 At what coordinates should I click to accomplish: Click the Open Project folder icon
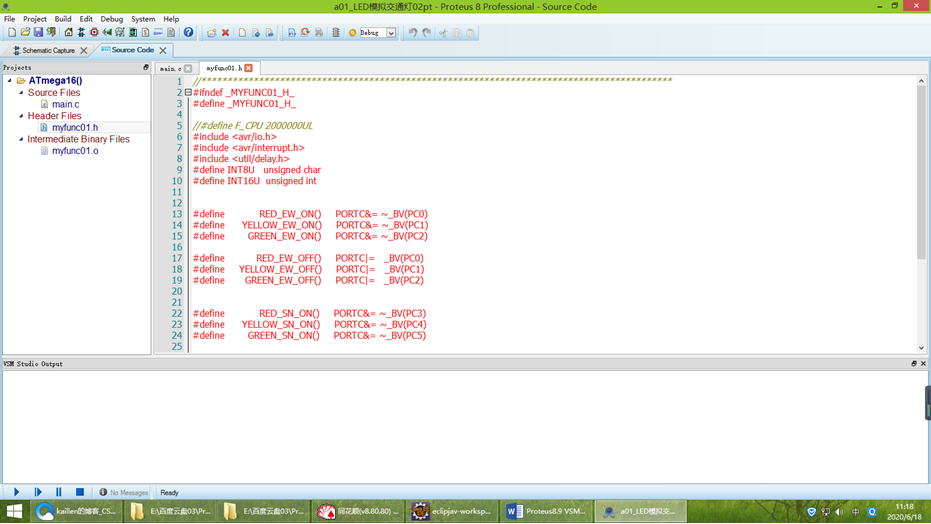tap(25, 33)
